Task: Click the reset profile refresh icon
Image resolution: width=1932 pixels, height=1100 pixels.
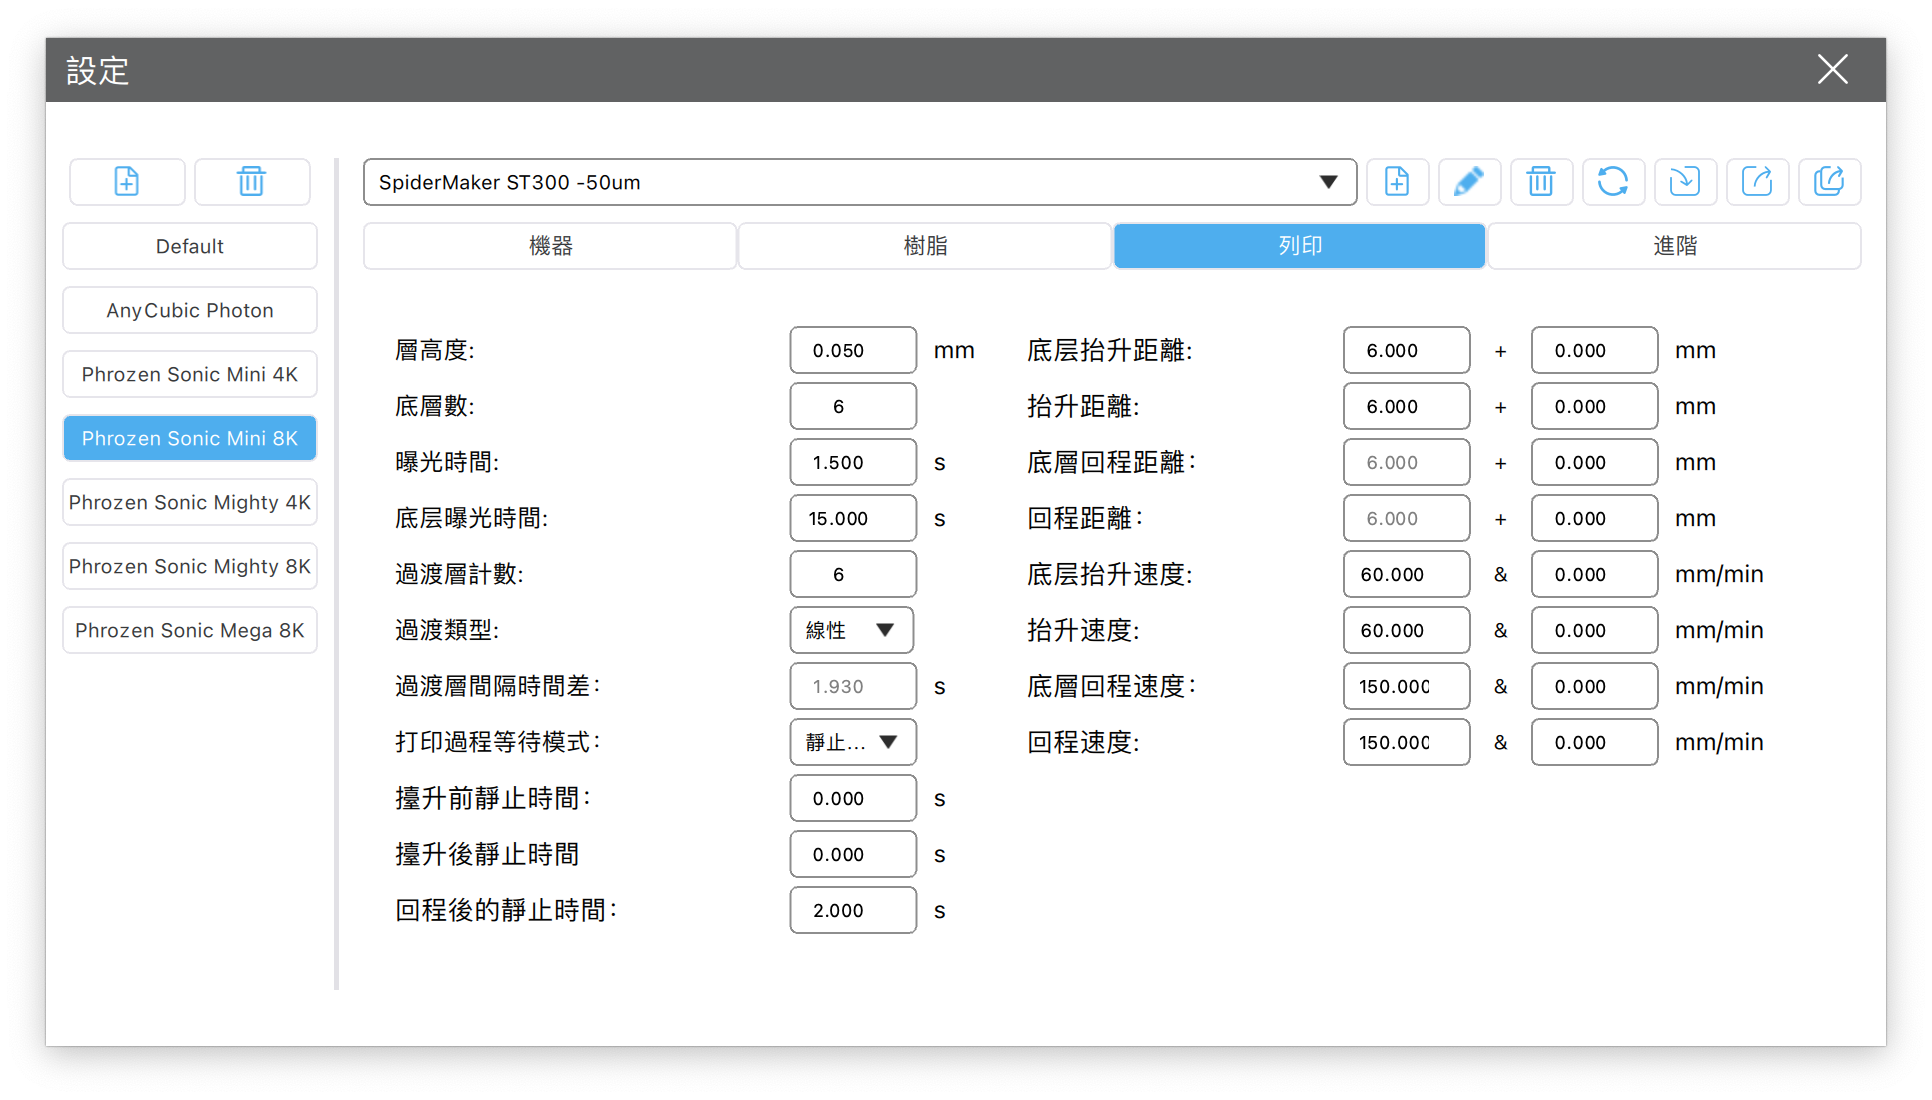Action: point(1613,182)
